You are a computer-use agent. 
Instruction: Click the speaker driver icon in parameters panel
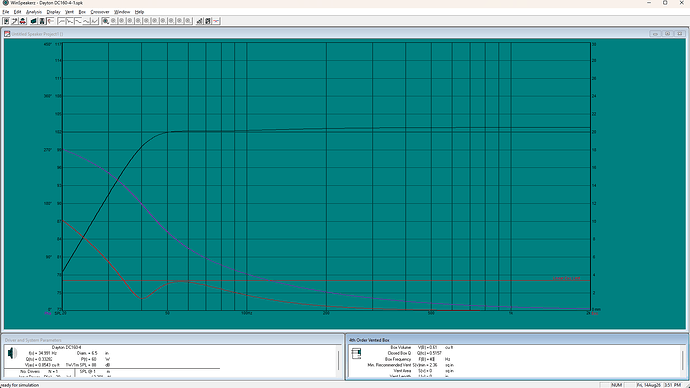(12, 353)
